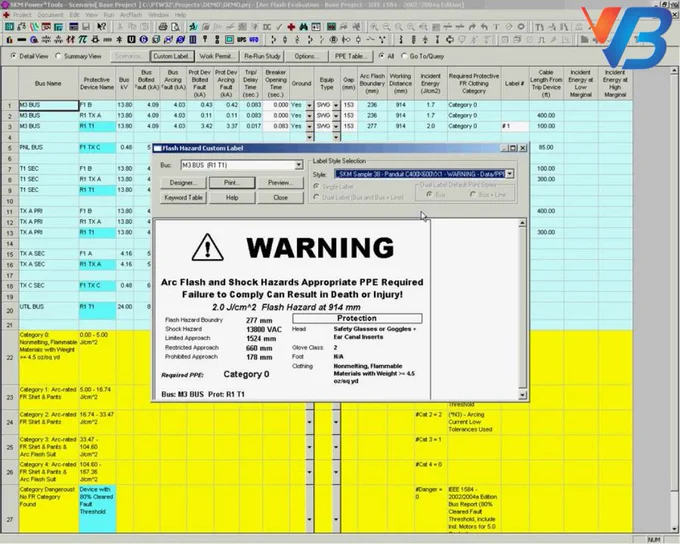Image resolution: width=680 pixels, height=544 pixels.
Task: Select the green pi equivalent icon
Action: [82, 40]
